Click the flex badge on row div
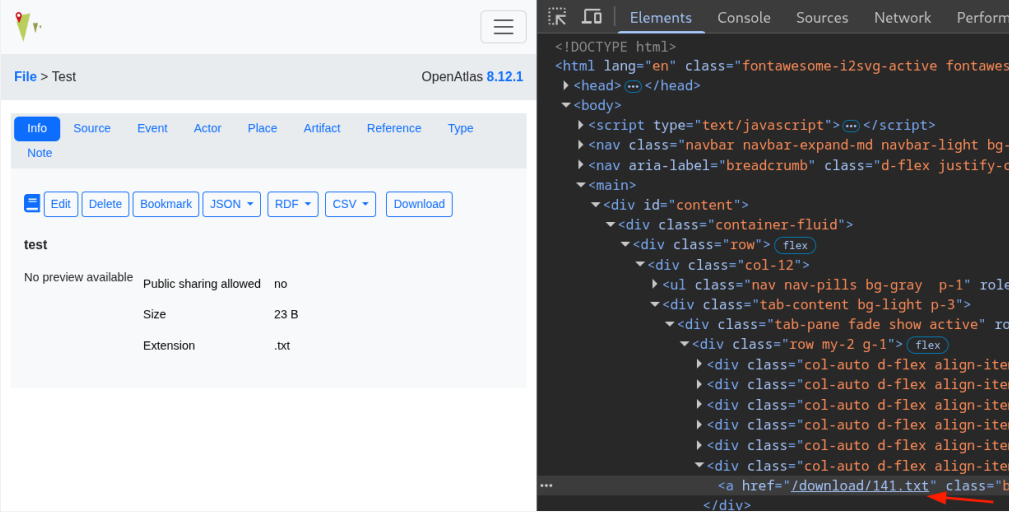The height and width of the screenshot is (512, 1009). tap(795, 245)
